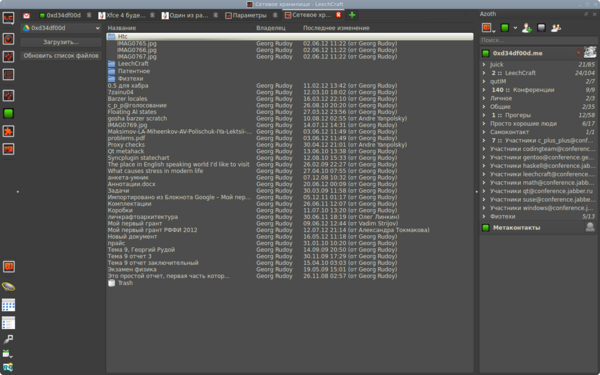The image size is (600, 375).
Task: Click the green status square in left sidebar
Action: click(x=8, y=113)
